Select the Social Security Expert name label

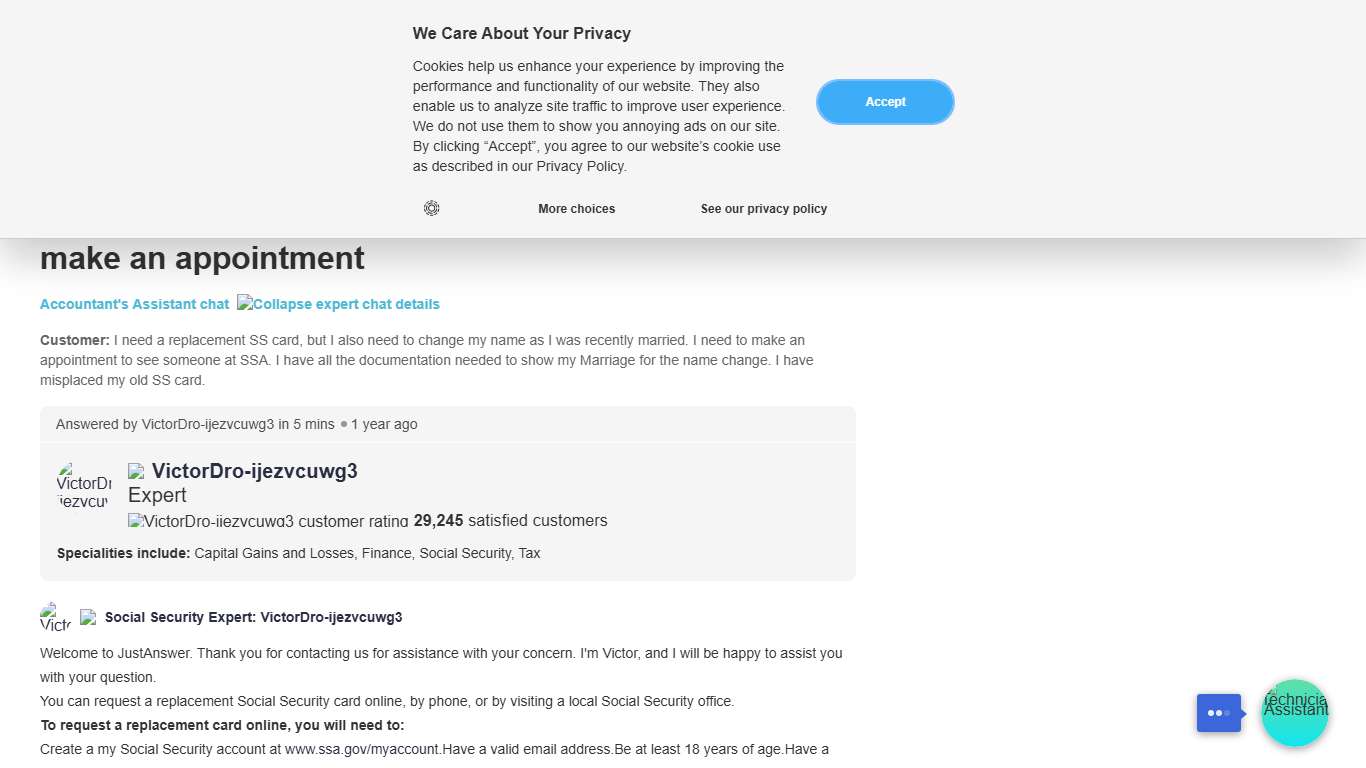[x=253, y=617]
